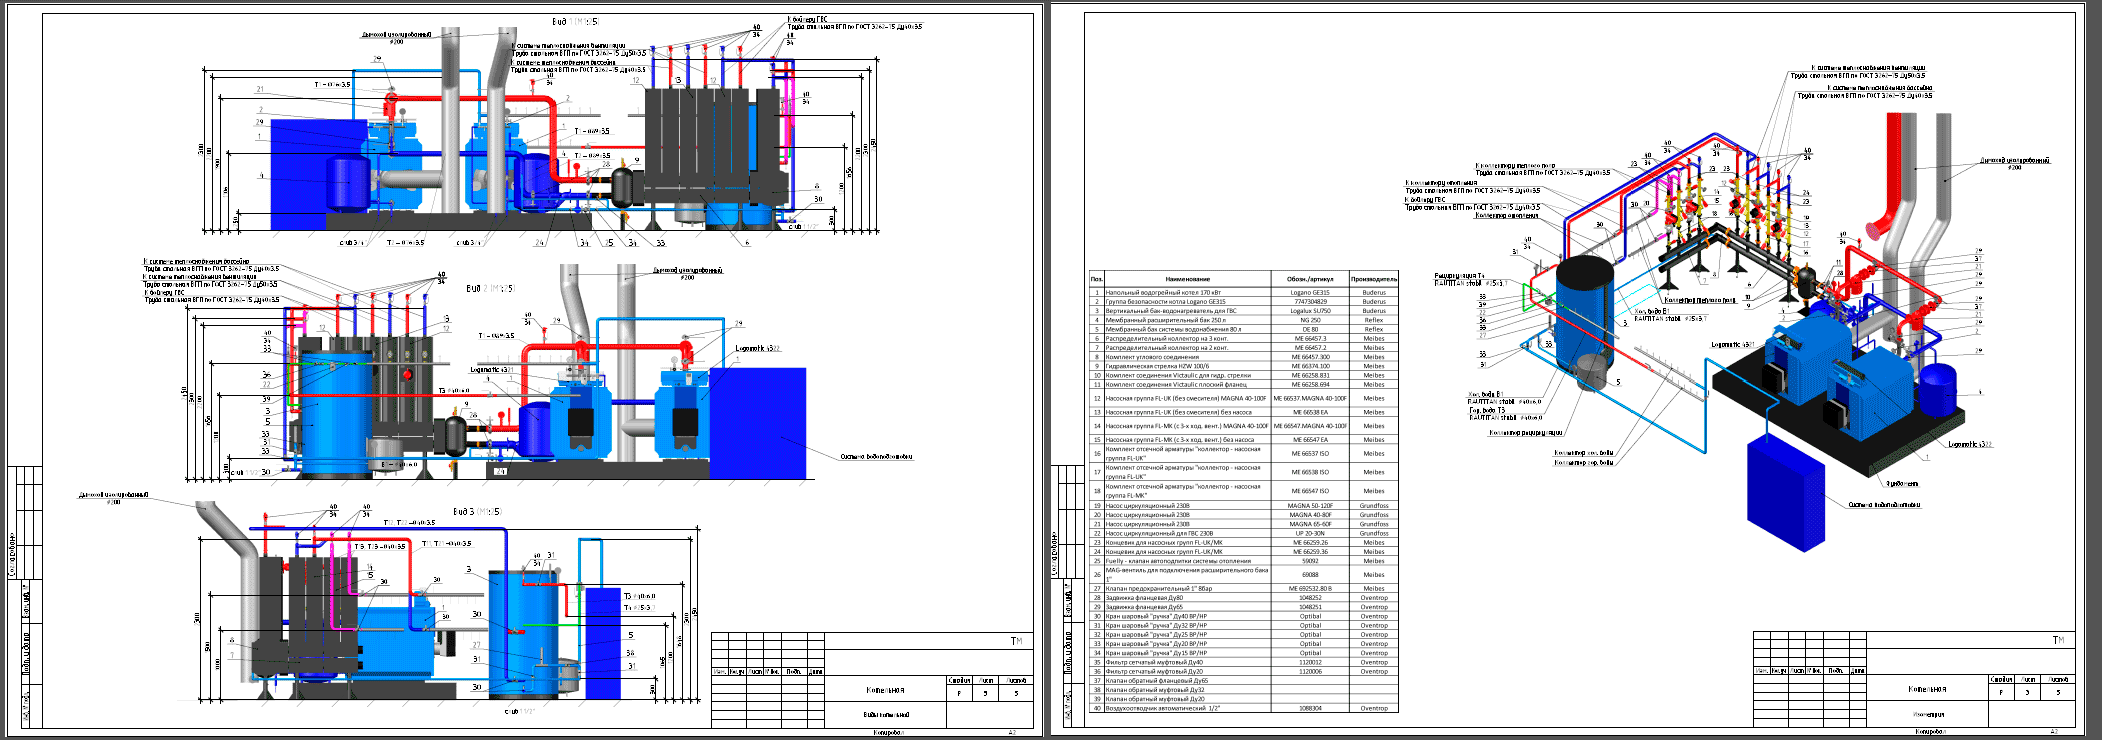Click "Котельная" in the right sheet title block
This screenshot has width=2102, height=740.
click(x=1927, y=689)
